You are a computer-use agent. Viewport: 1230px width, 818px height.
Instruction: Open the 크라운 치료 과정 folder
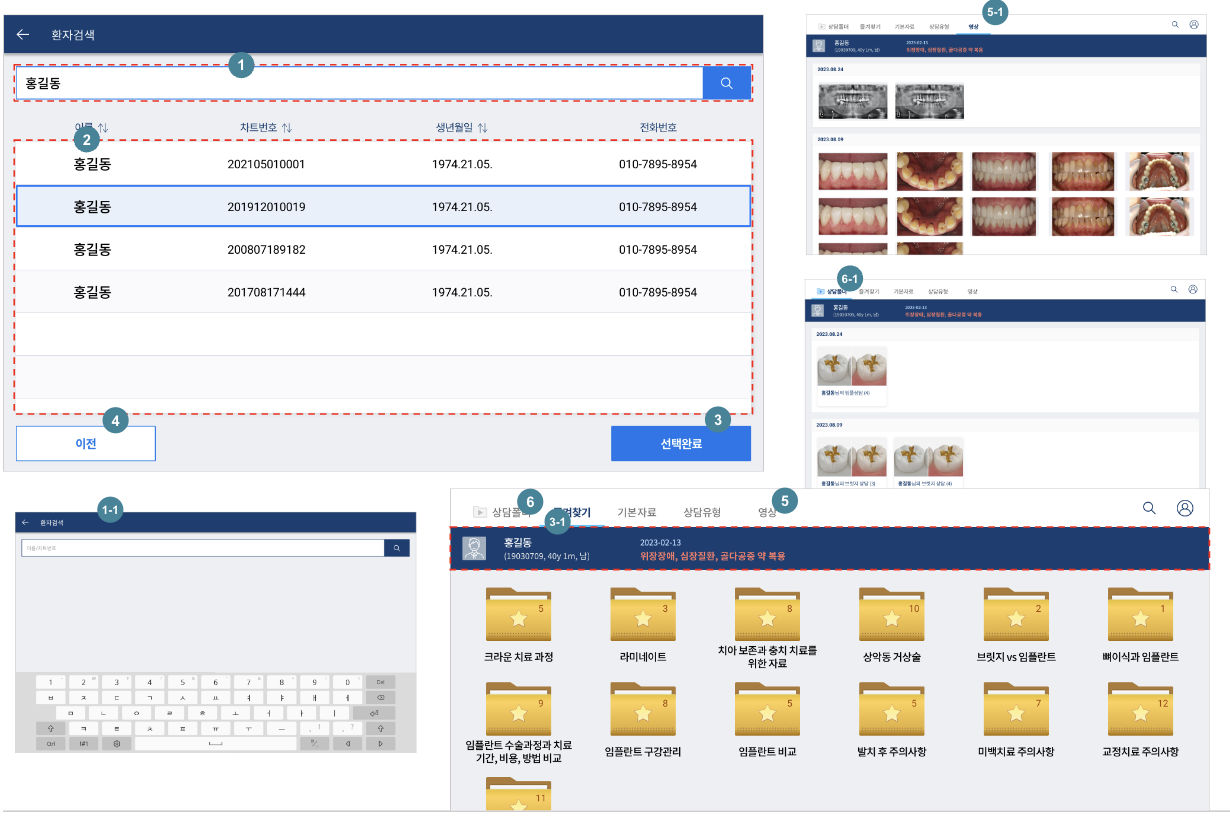pos(517,614)
